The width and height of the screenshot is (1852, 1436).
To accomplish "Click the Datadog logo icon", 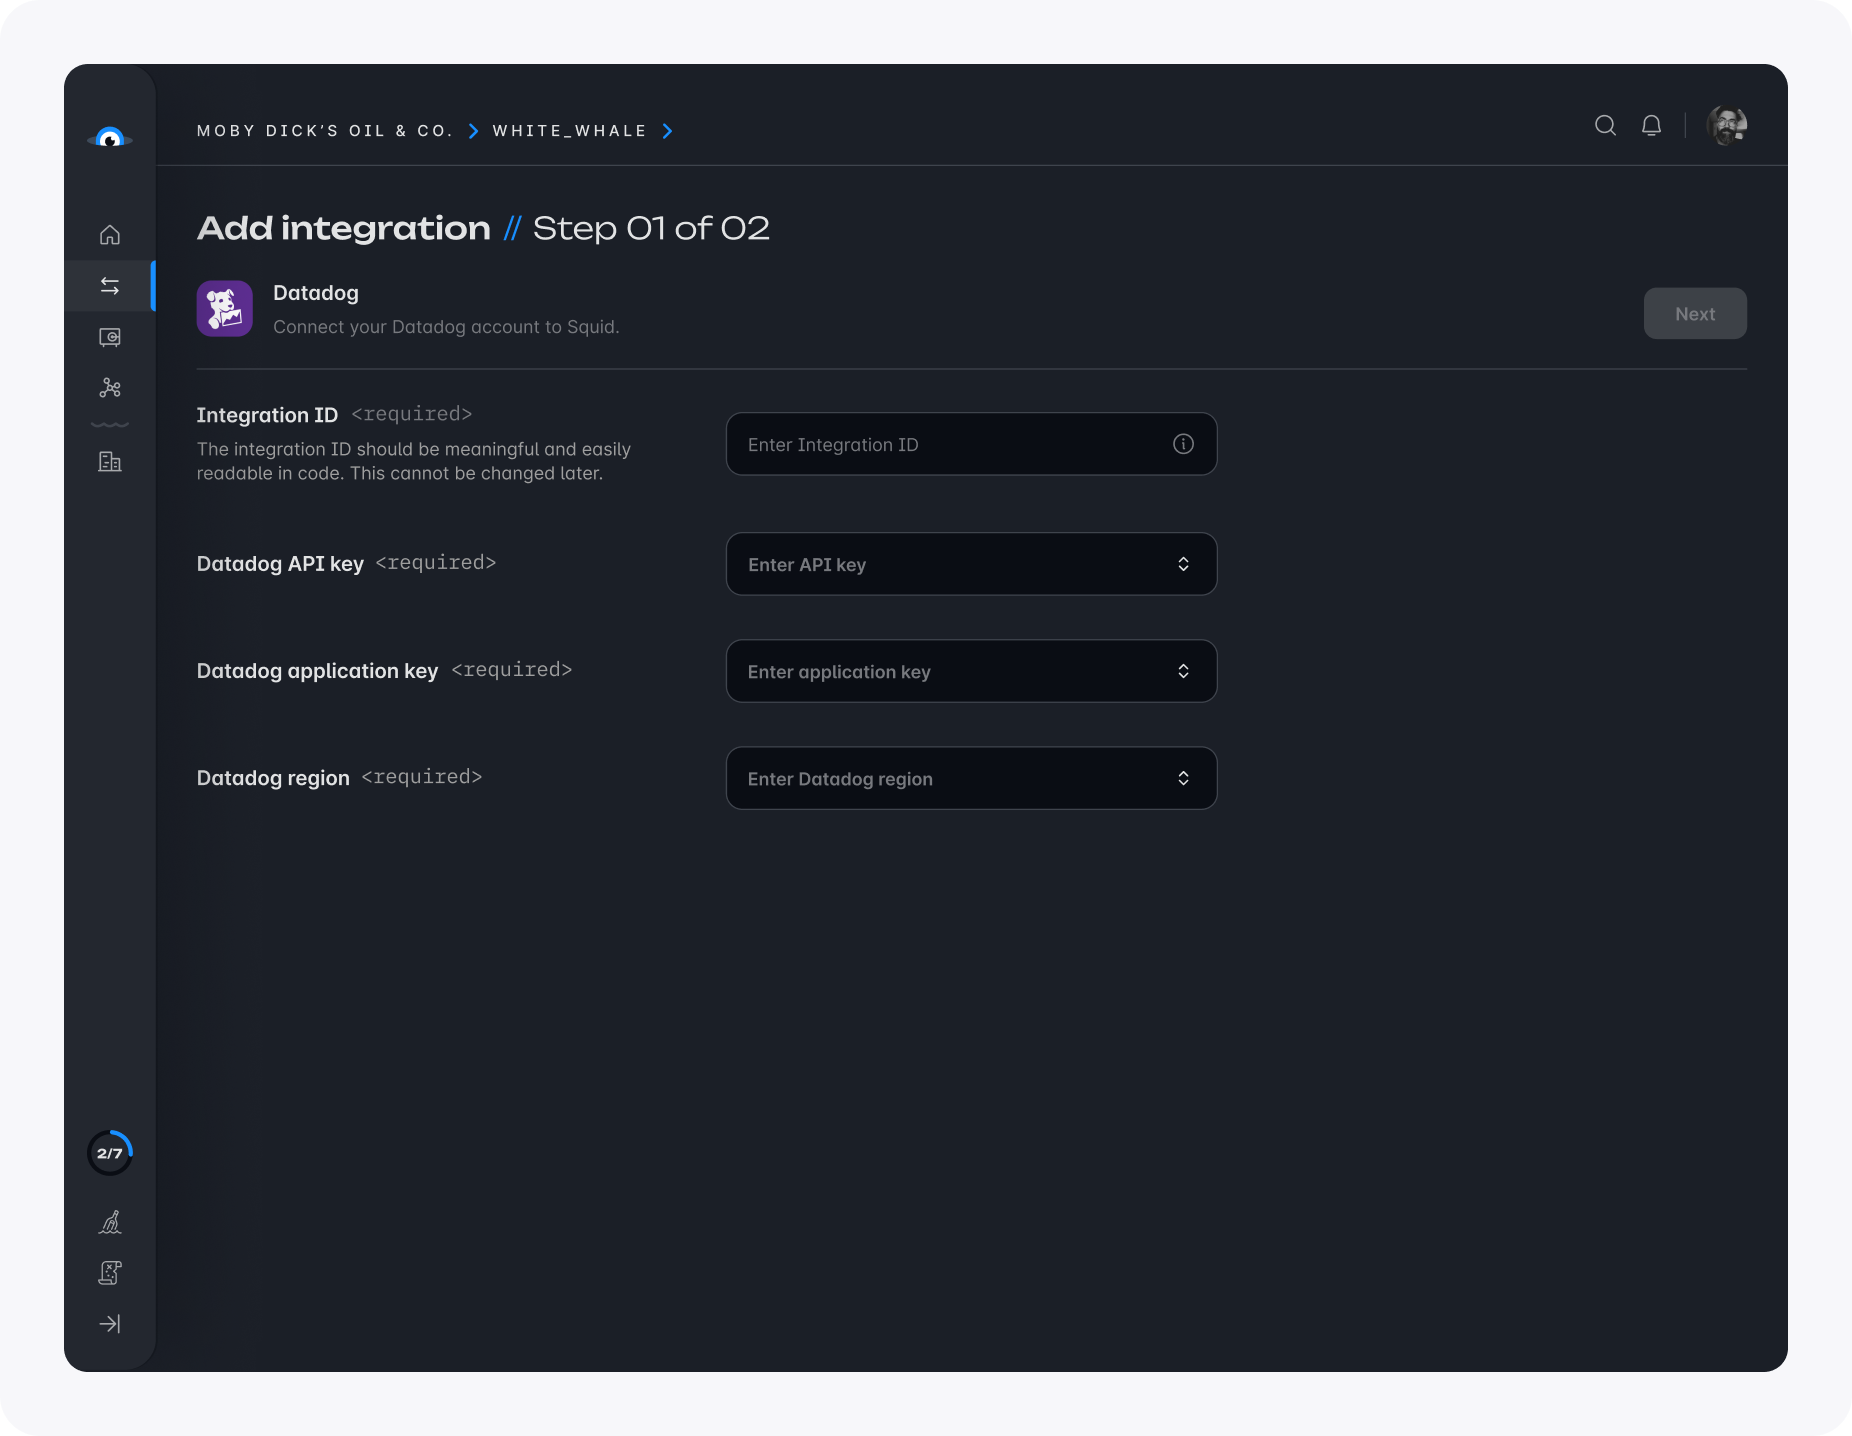I will click(x=225, y=308).
